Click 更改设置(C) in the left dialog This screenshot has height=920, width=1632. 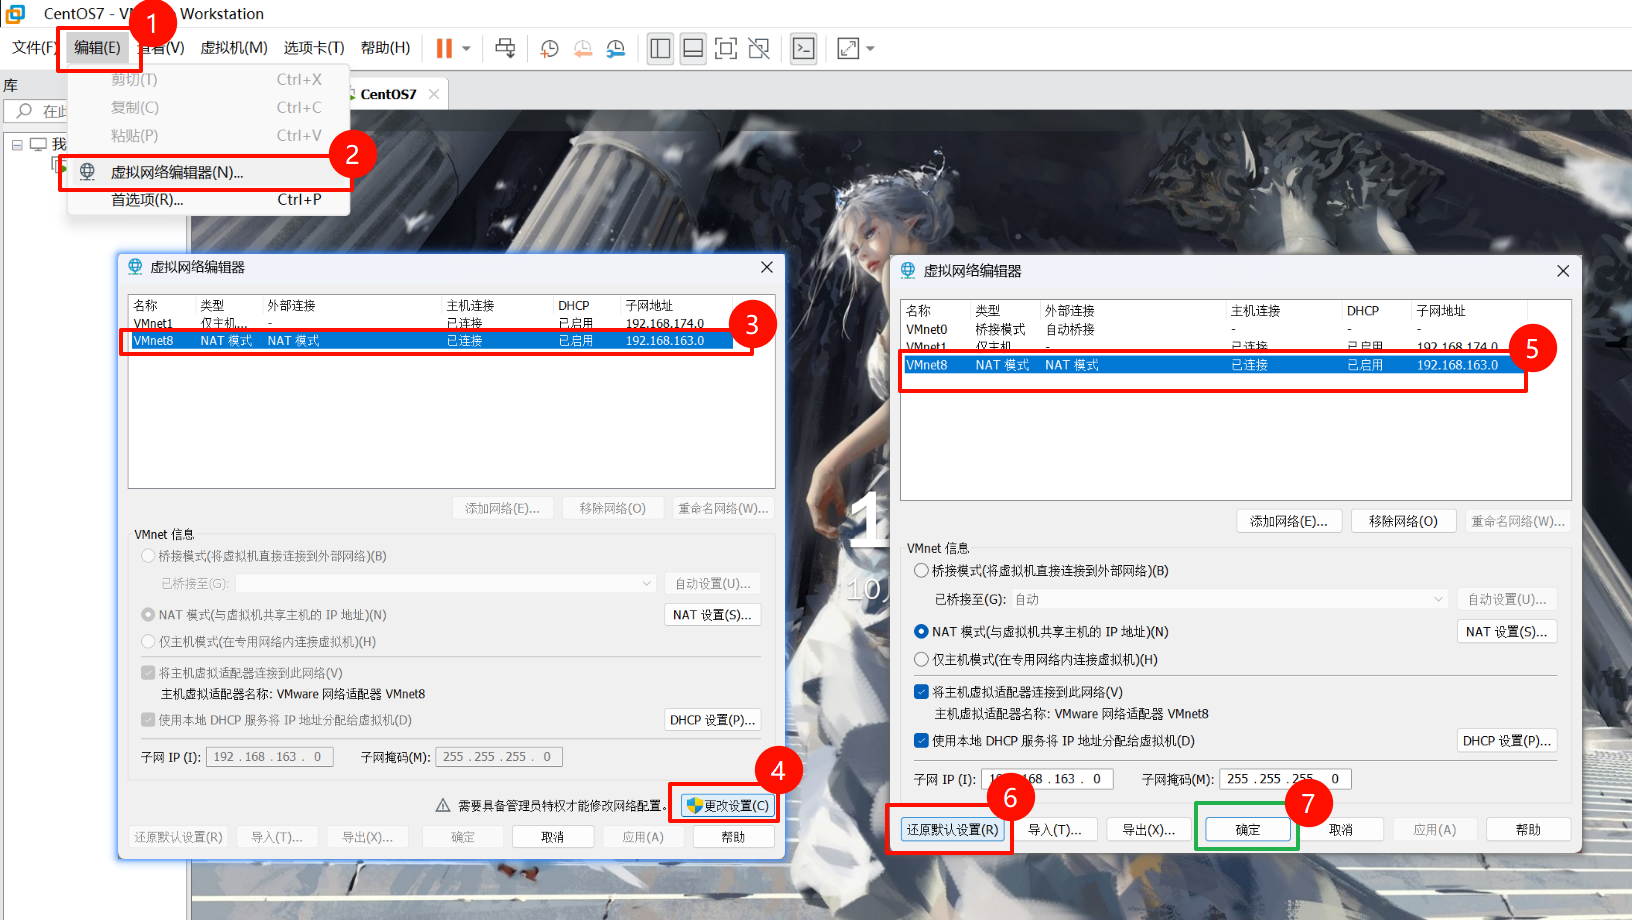click(728, 805)
